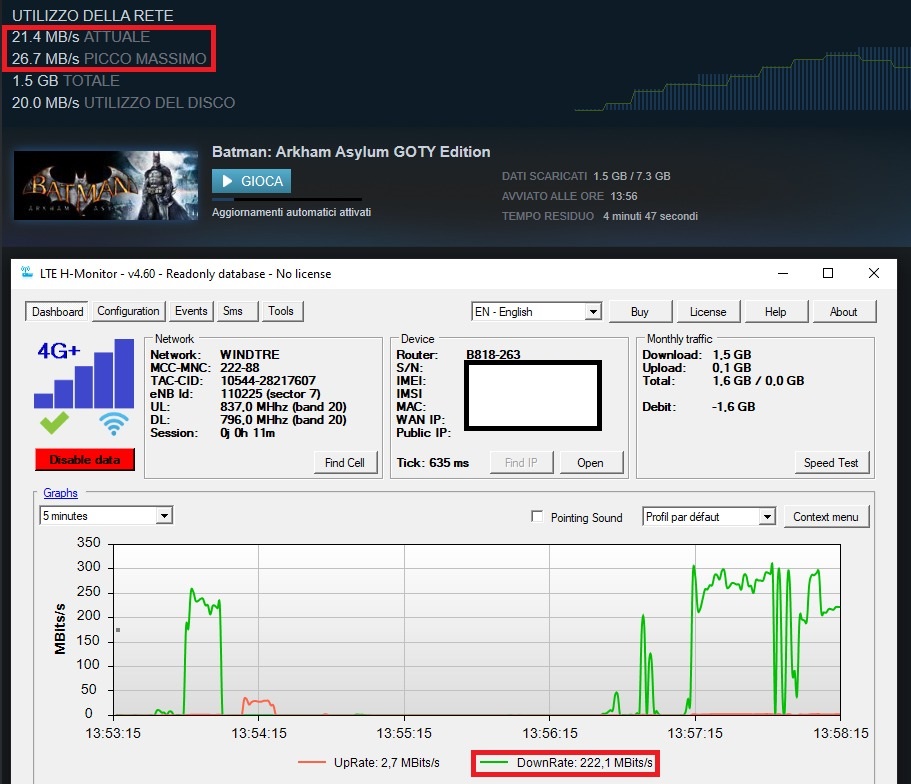Click the License button
Image resolution: width=911 pixels, height=784 pixels.
pos(708,312)
